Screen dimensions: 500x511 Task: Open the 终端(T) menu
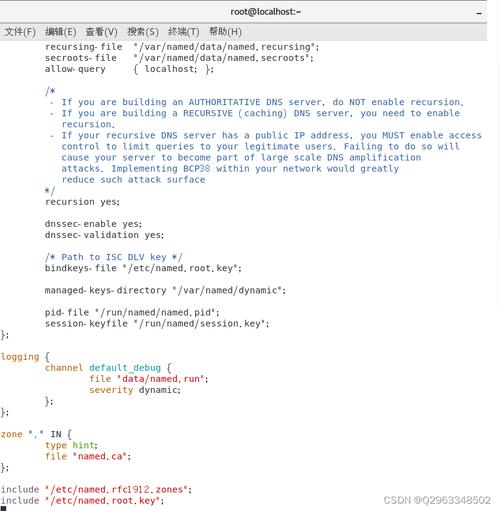point(184,32)
